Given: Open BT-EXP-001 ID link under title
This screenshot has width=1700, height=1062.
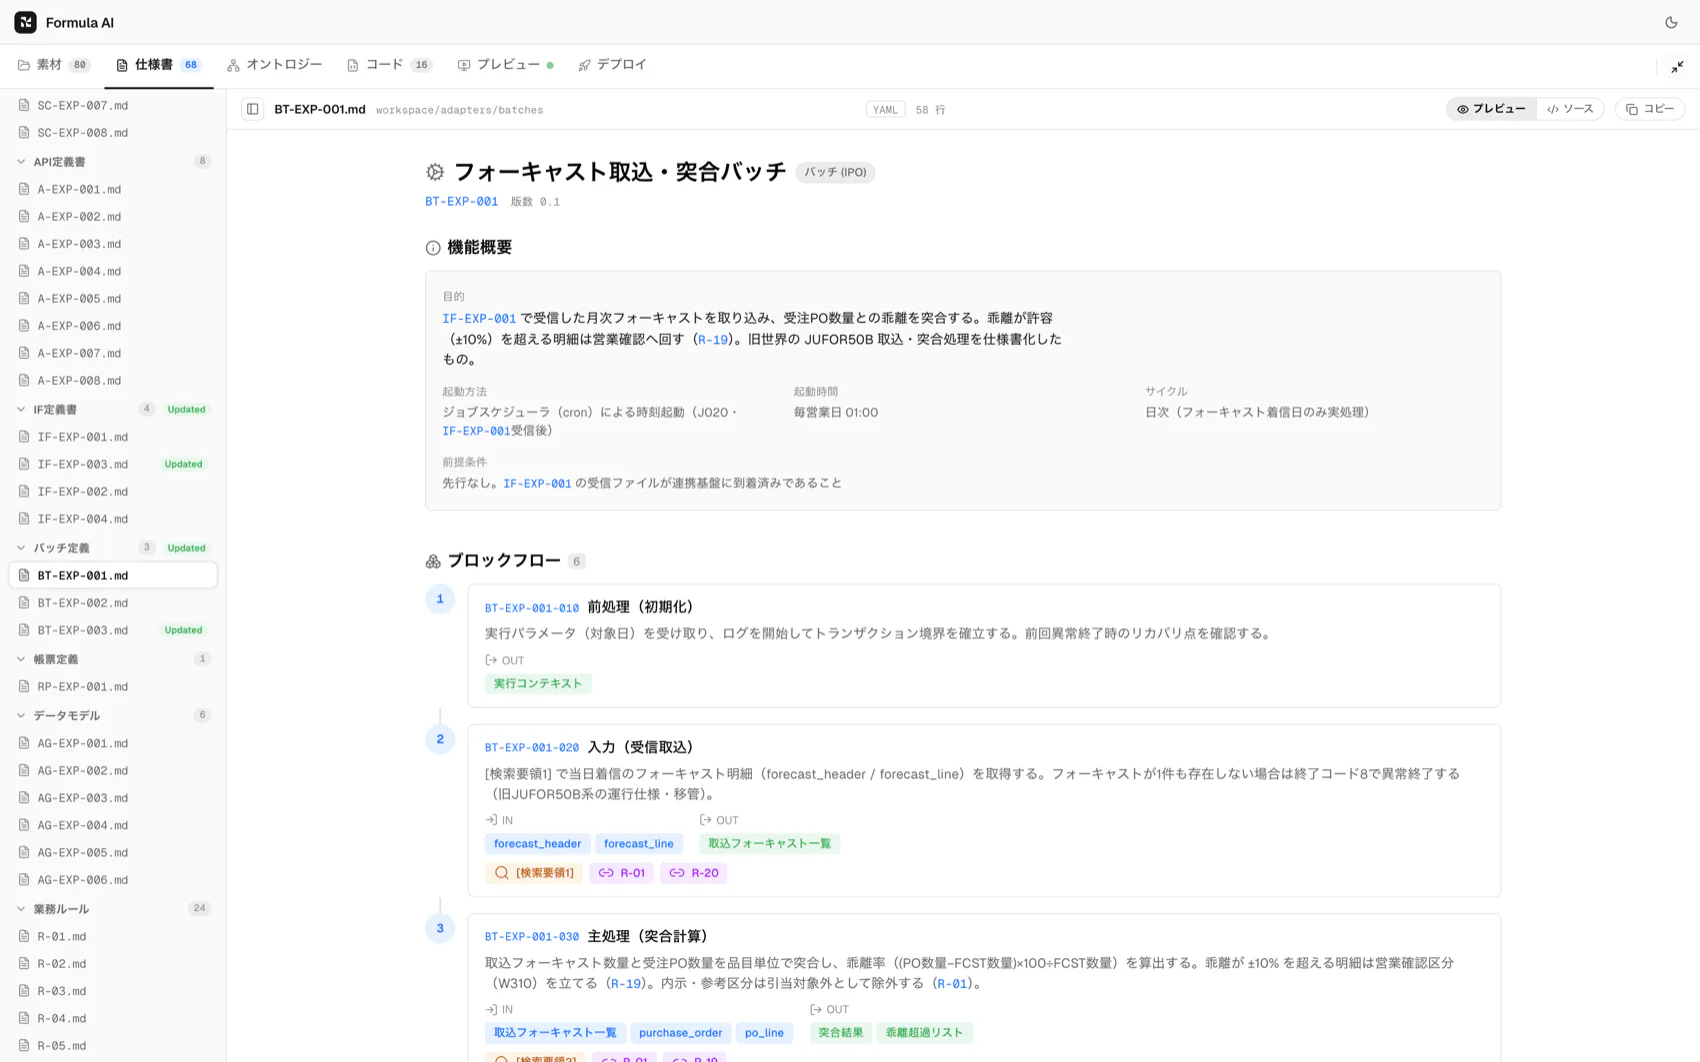Looking at the screenshot, I should coord(461,201).
